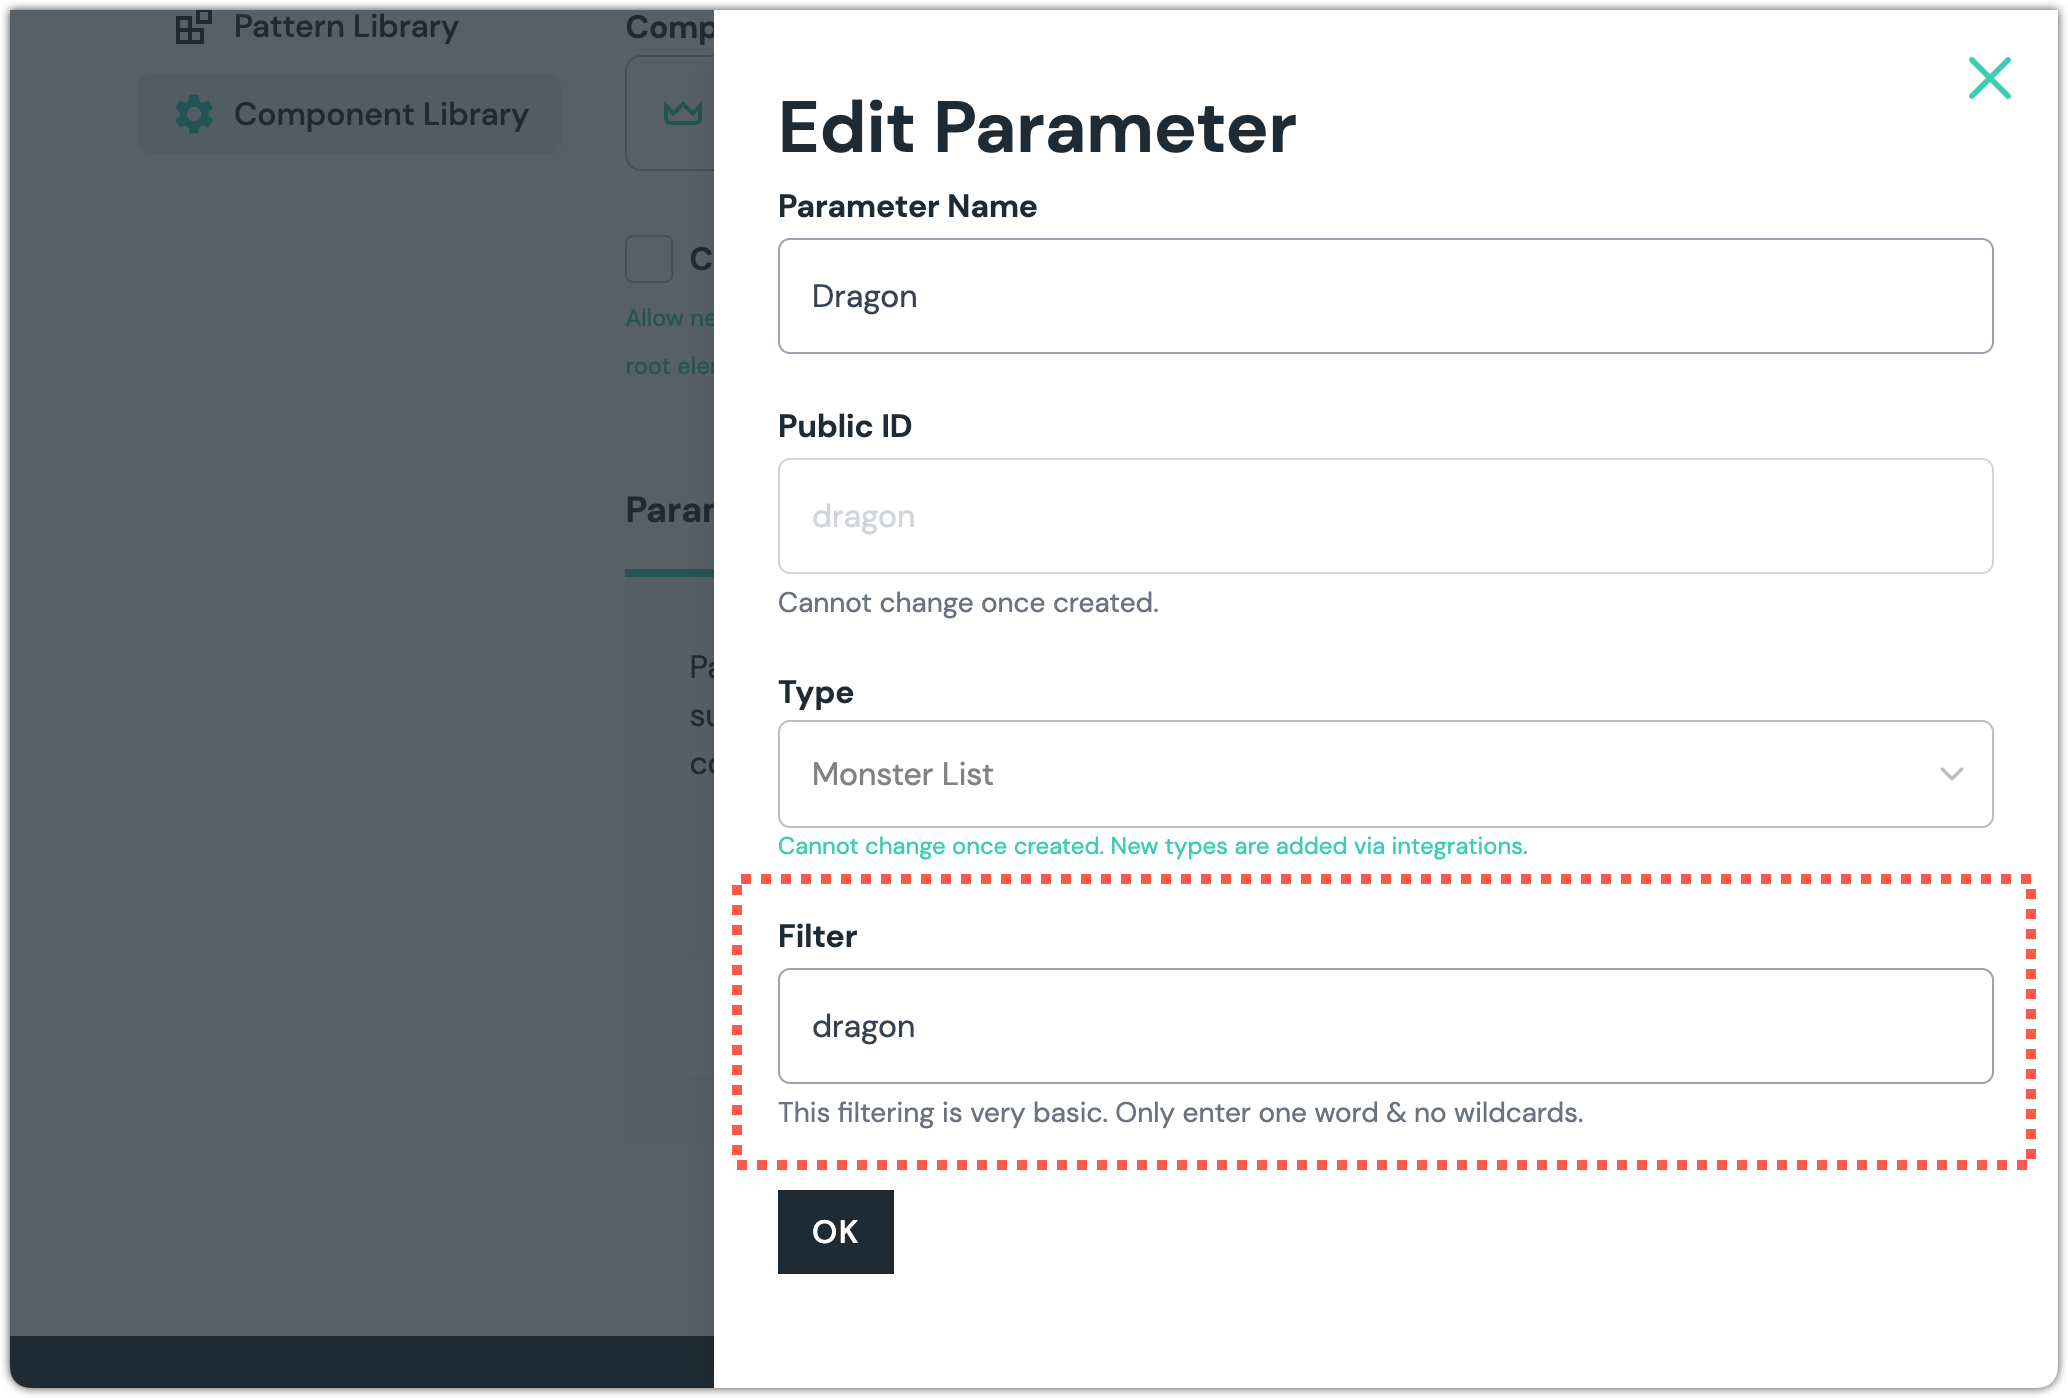Click into the Filter text field

1384,1026
